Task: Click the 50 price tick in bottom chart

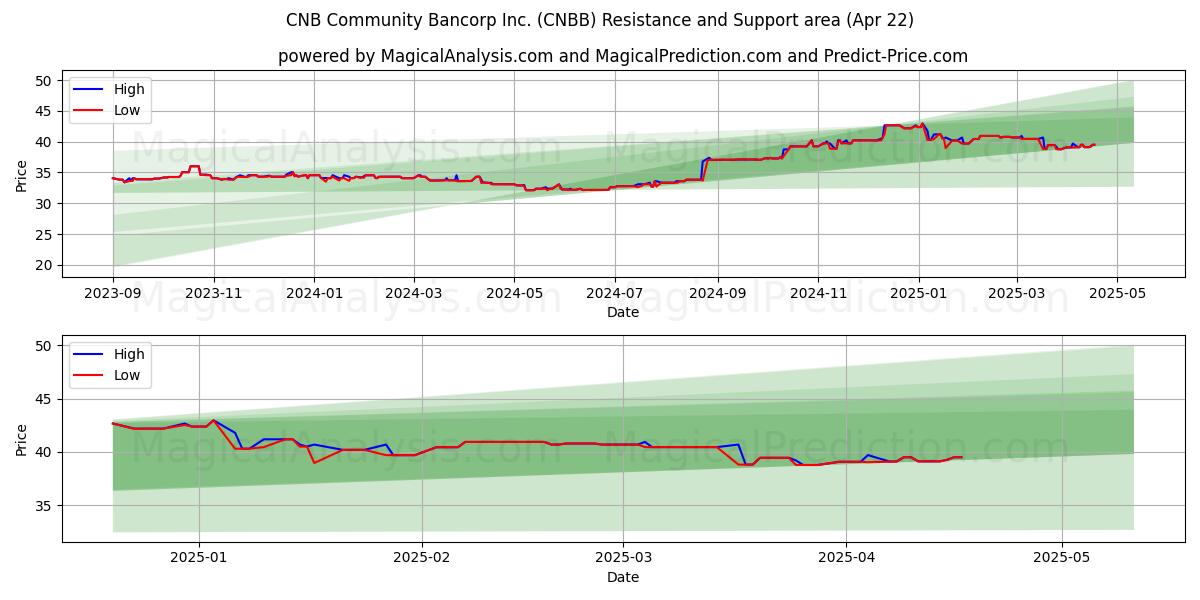Action: pos(45,346)
